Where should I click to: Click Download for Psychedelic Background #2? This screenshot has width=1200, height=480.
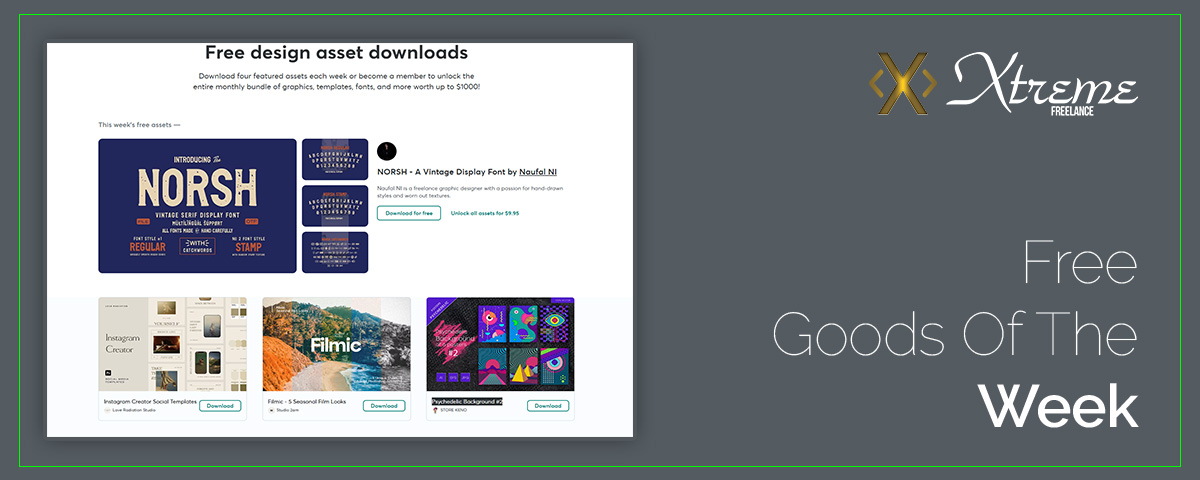[548, 406]
